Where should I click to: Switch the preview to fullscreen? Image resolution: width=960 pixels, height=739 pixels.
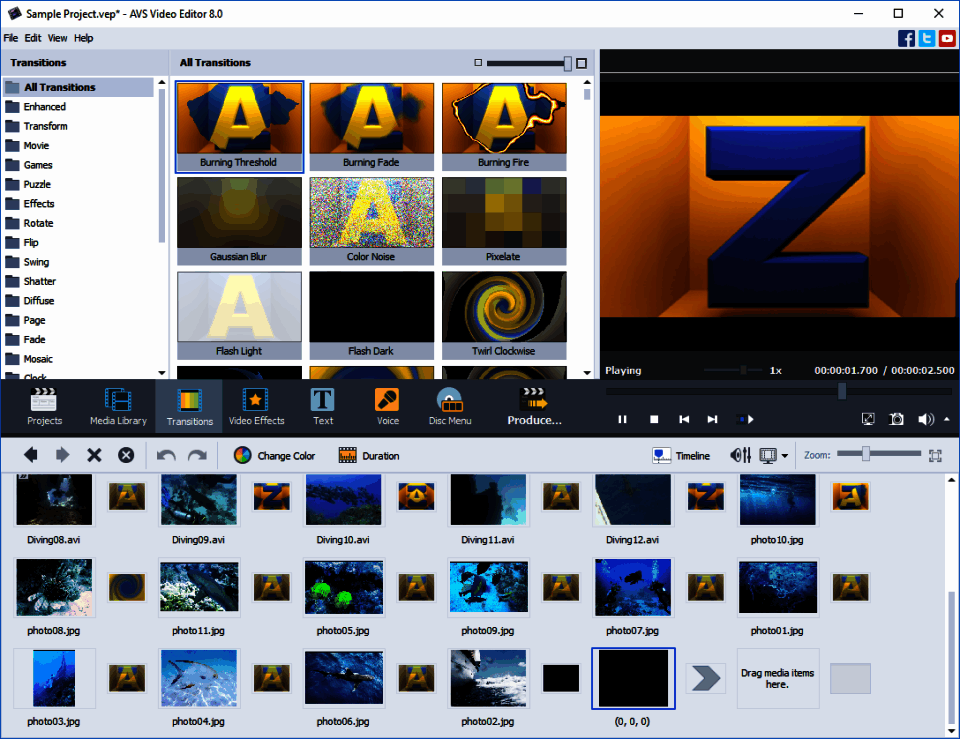(x=868, y=419)
